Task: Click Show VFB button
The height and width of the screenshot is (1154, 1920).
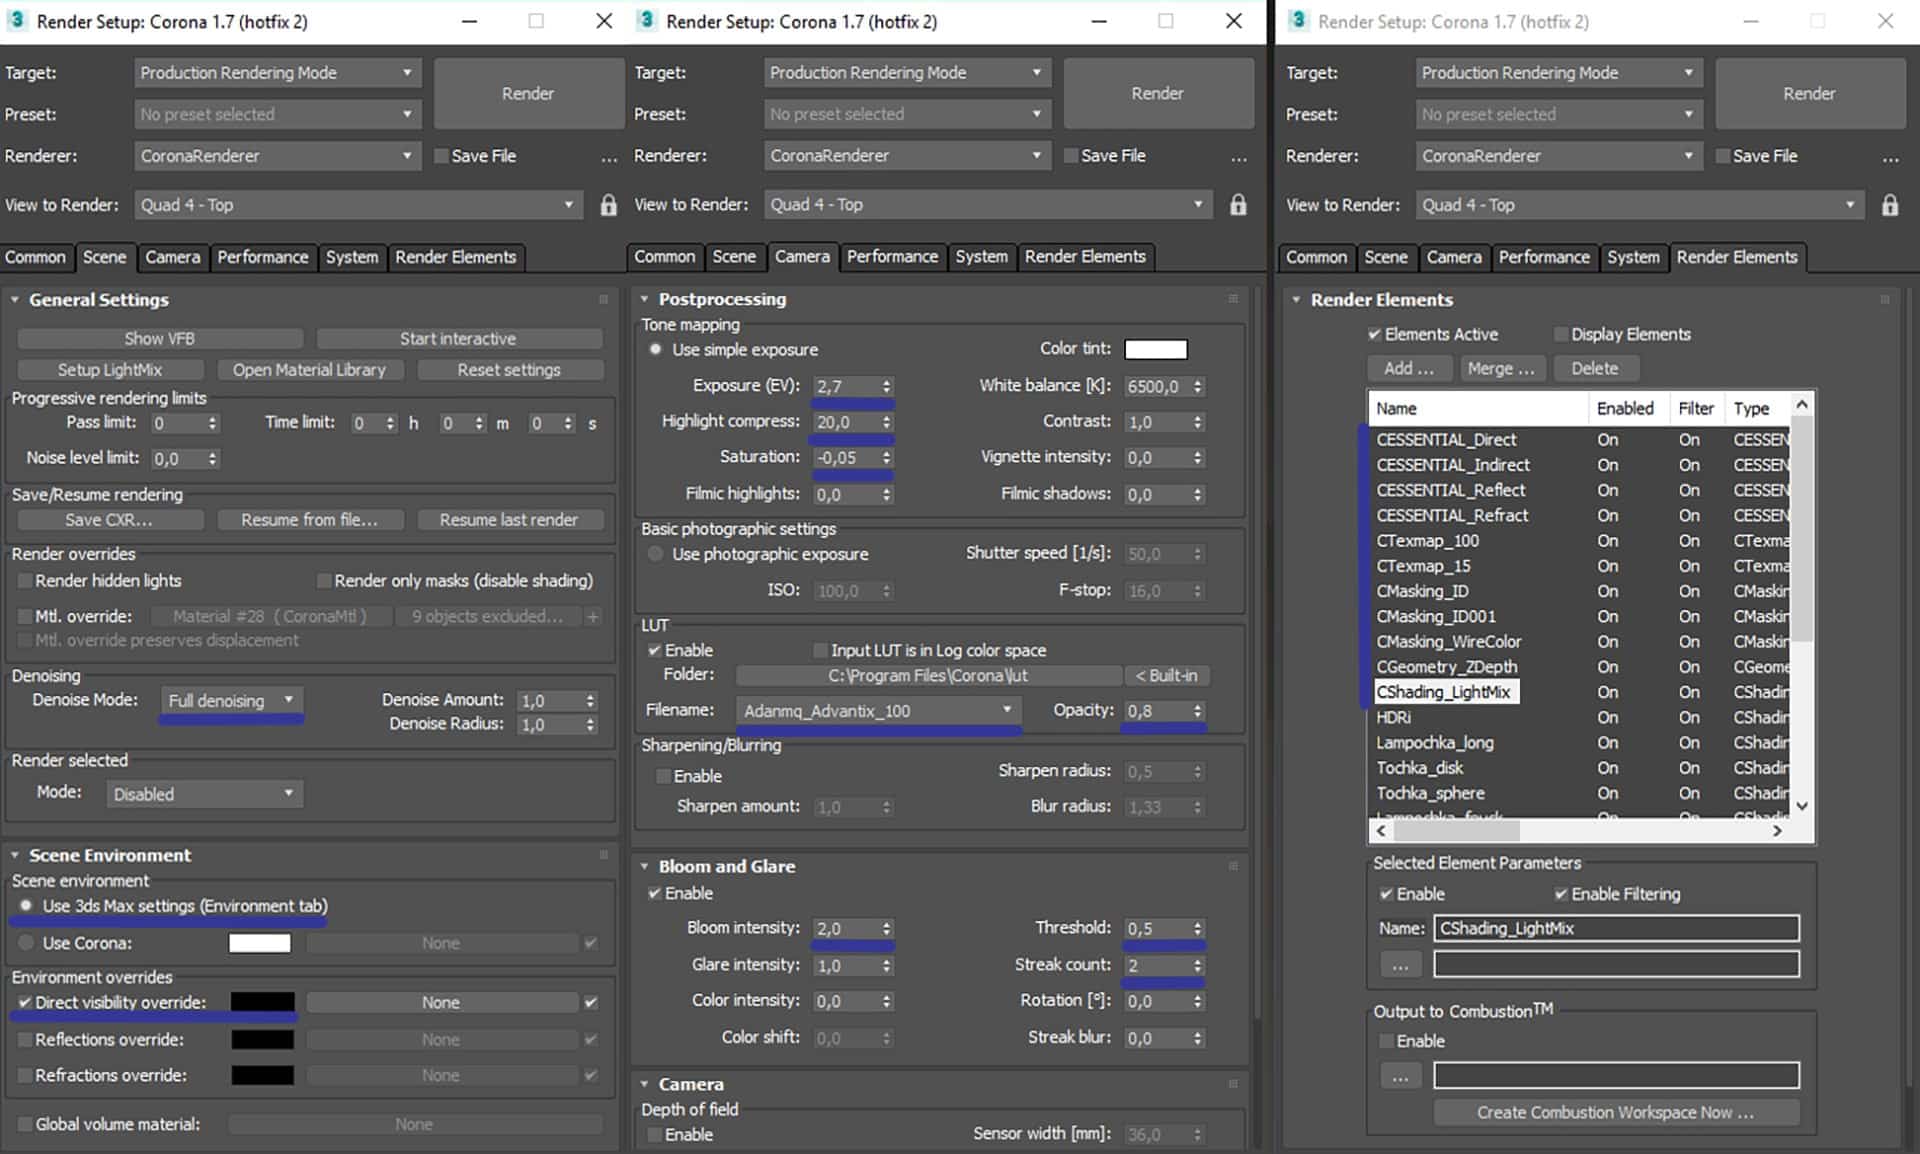Action: [160, 339]
